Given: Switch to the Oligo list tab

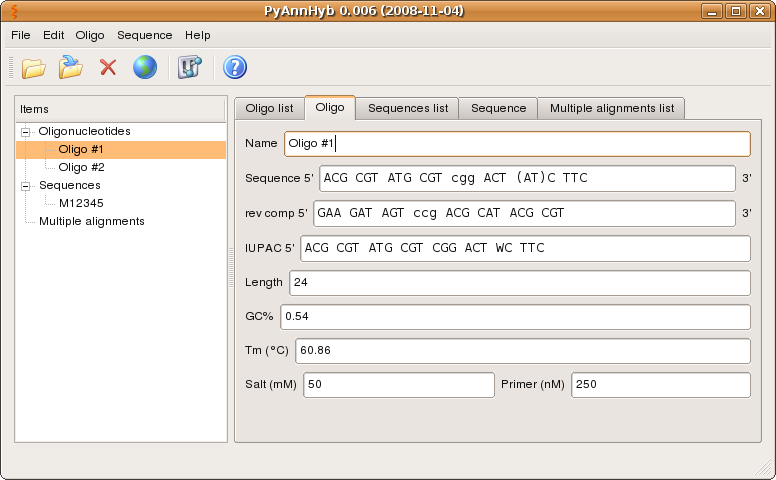Looking at the screenshot, I should tap(269, 108).
